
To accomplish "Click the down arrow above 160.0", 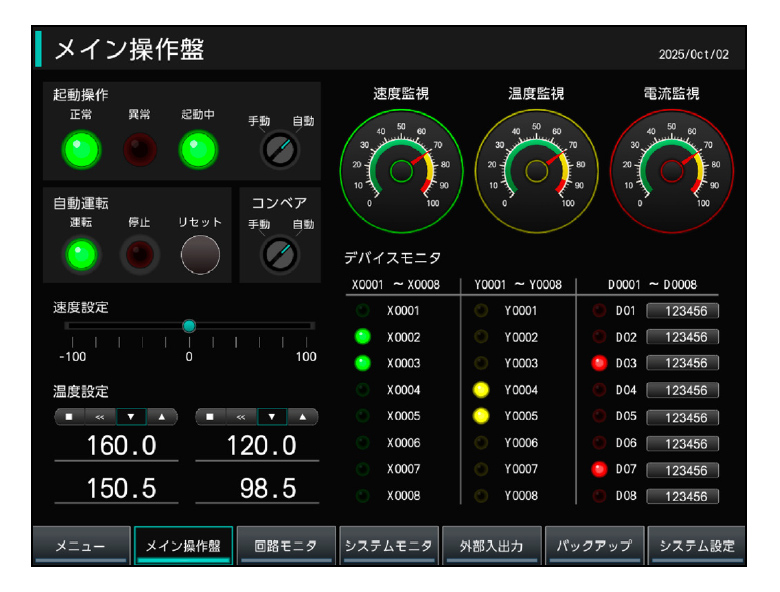I will tap(131, 416).
